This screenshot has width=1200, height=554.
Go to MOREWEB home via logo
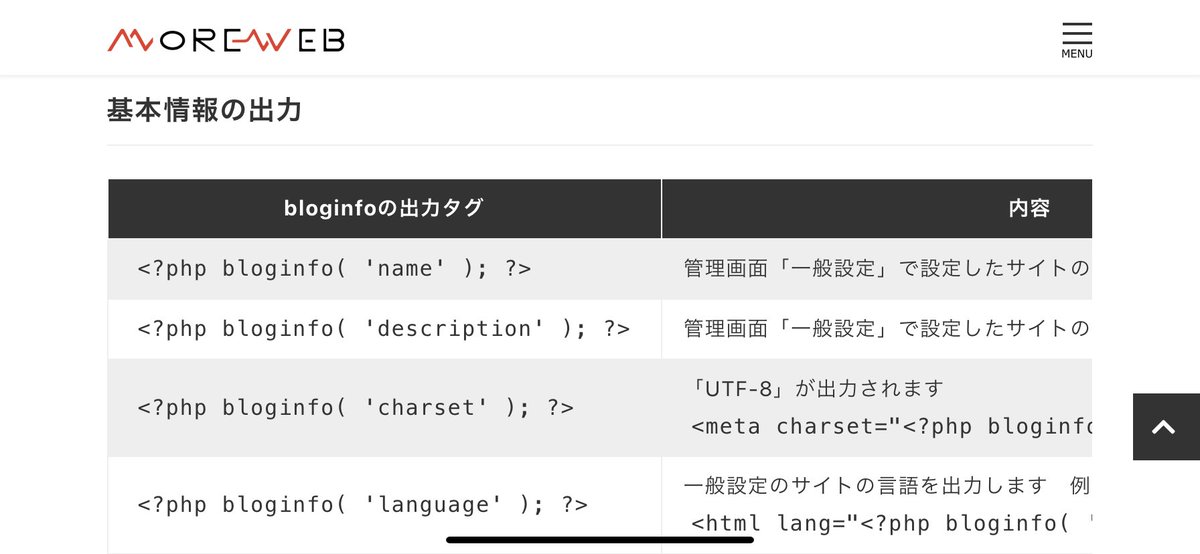pos(226,40)
